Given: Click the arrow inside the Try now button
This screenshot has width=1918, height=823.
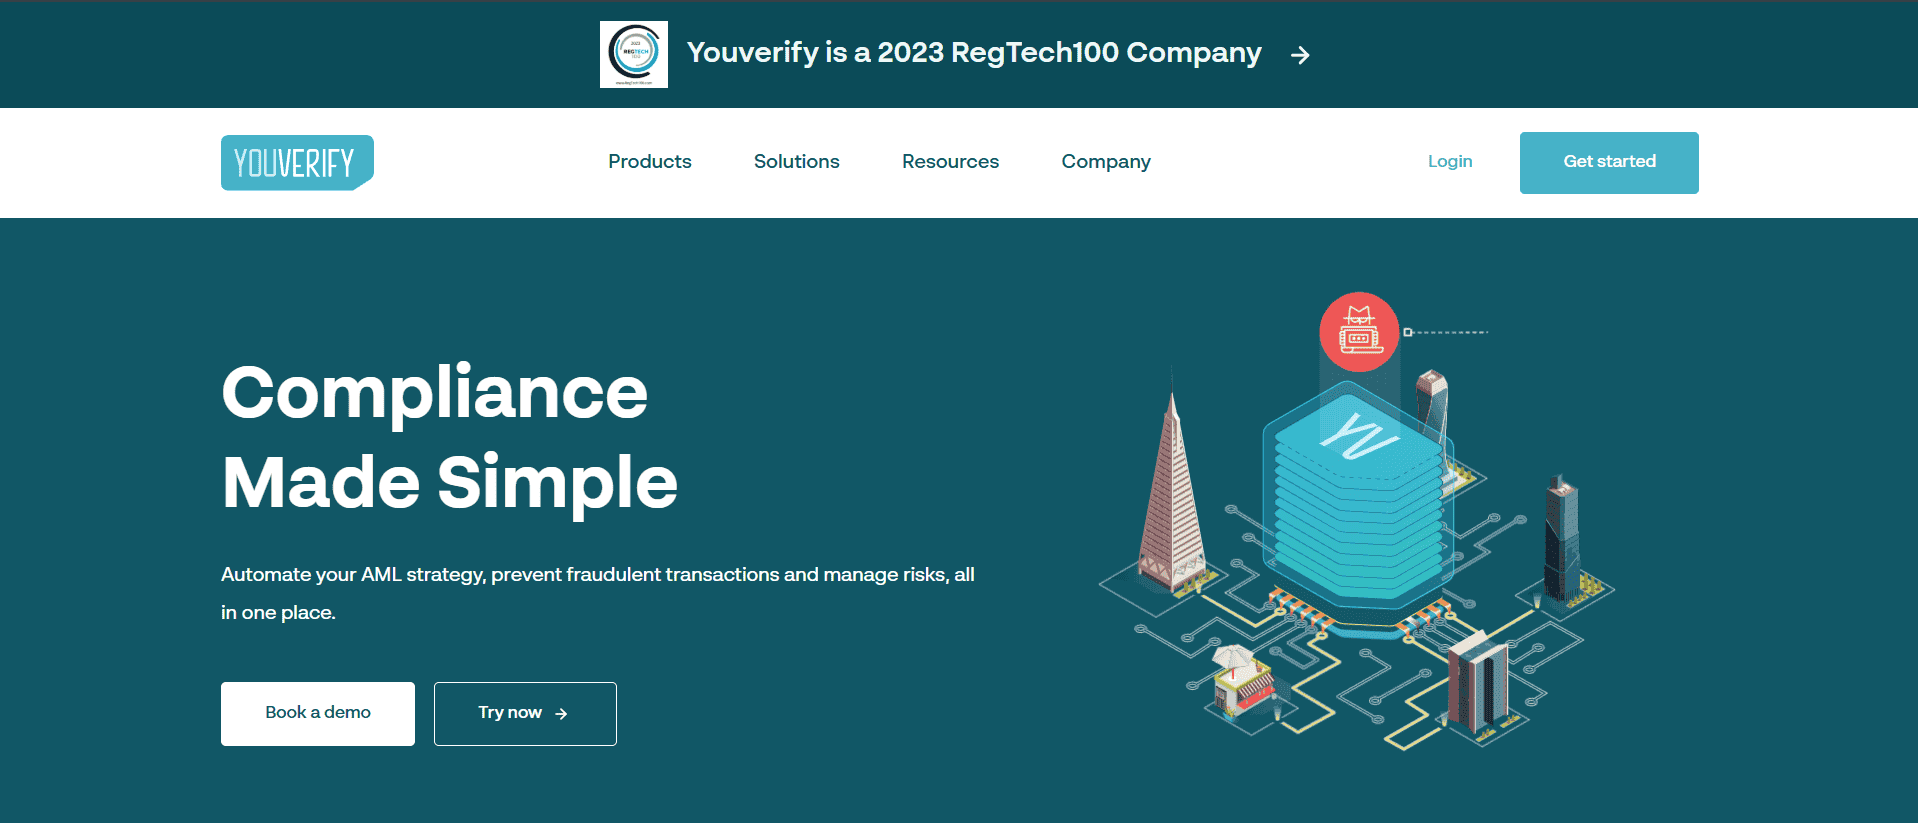Looking at the screenshot, I should click(561, 714).
